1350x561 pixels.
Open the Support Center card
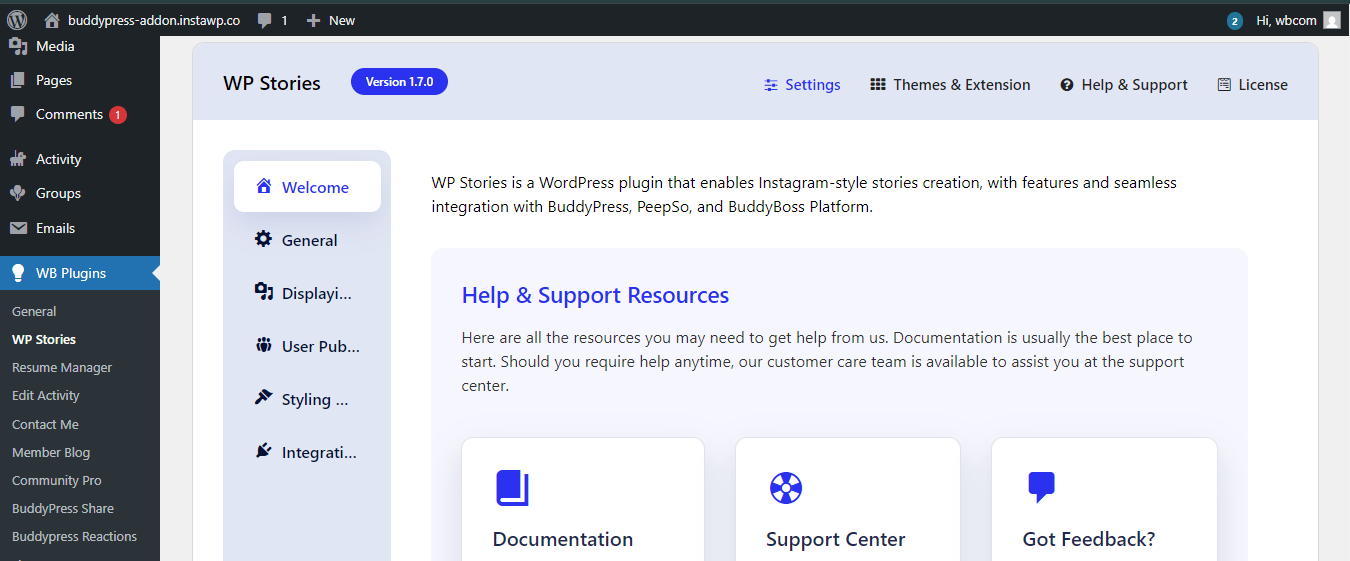click(x=848, y=499)
